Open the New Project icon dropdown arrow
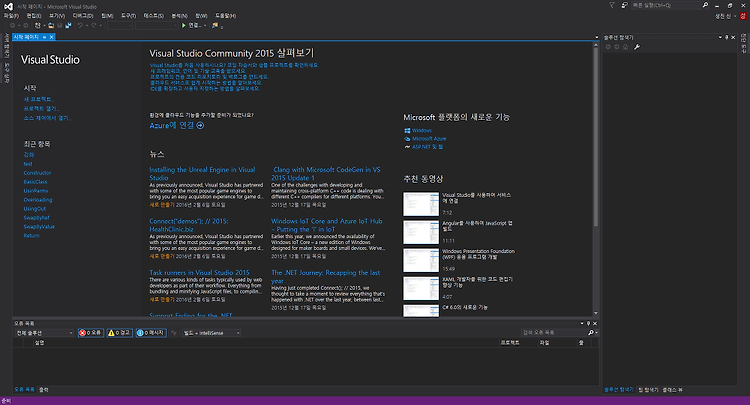 pos(44,25)
